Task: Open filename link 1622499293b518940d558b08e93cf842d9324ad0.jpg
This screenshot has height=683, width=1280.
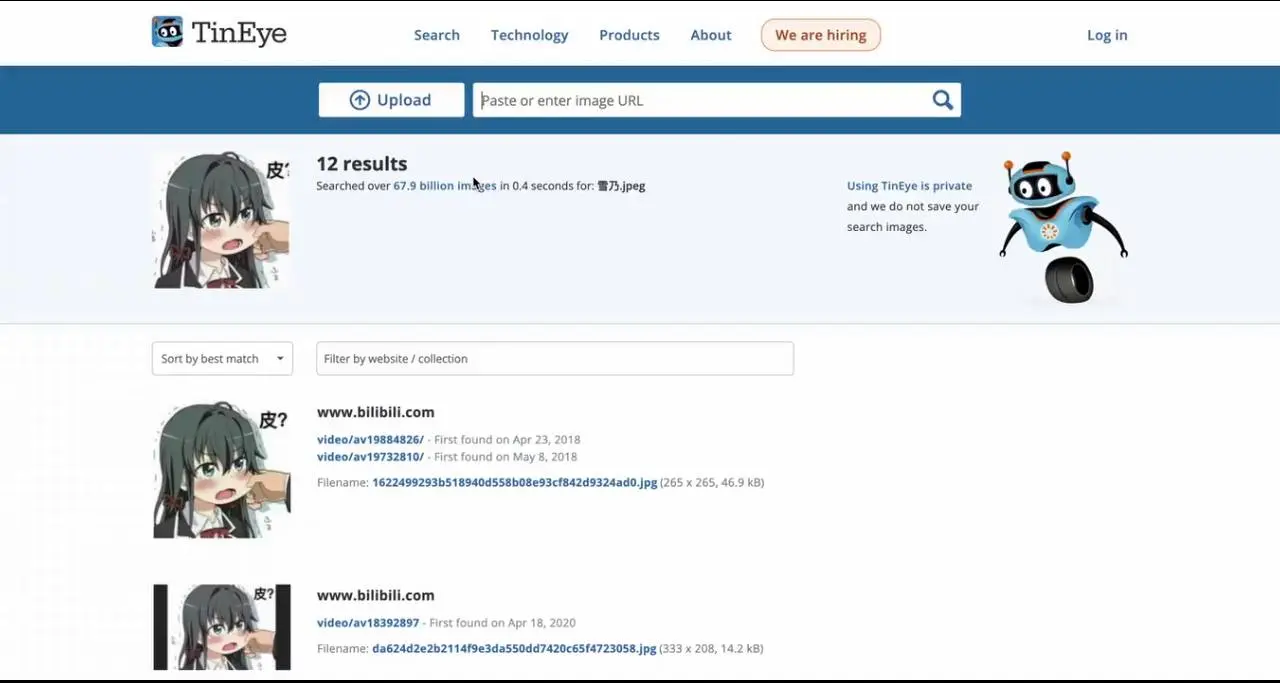Action: [x=515, y=483]
